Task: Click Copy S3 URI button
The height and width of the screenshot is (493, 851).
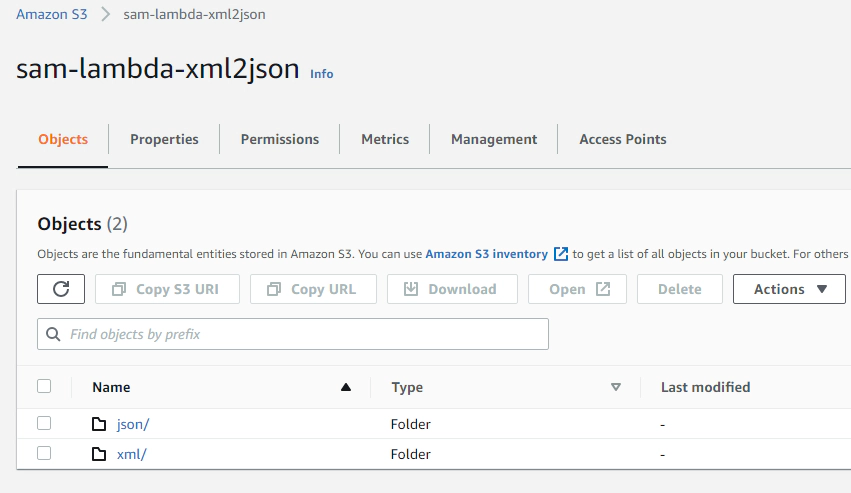Action: click(167, 289)
